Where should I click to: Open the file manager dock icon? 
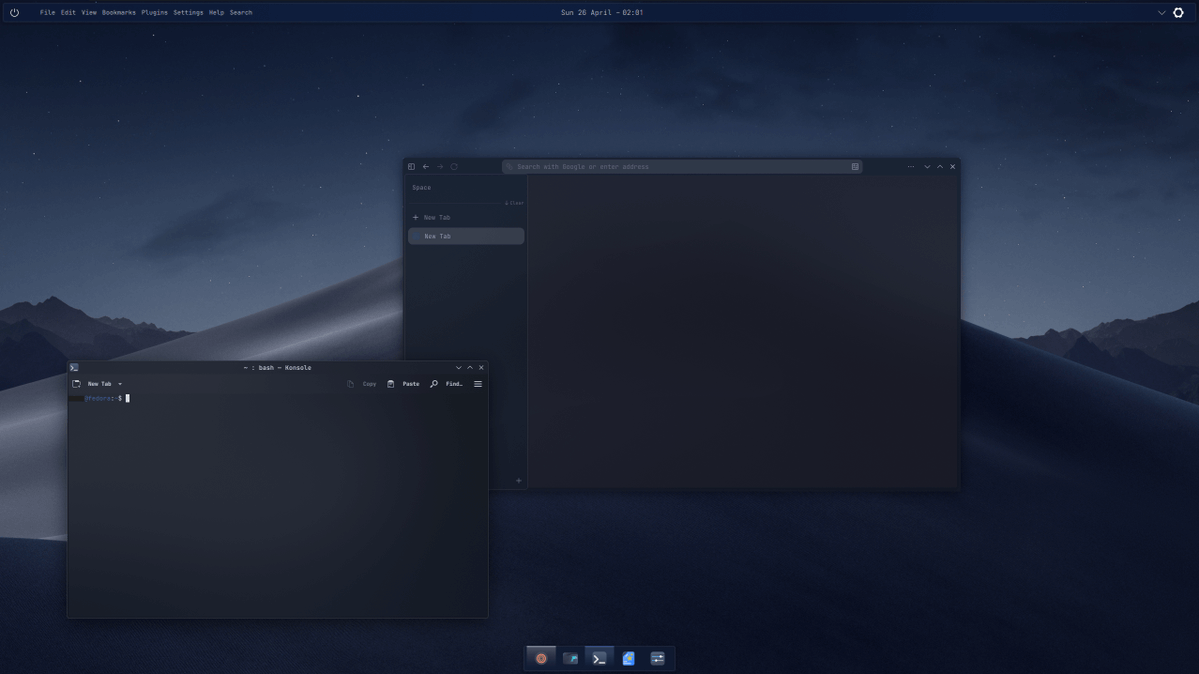(570, 658)
